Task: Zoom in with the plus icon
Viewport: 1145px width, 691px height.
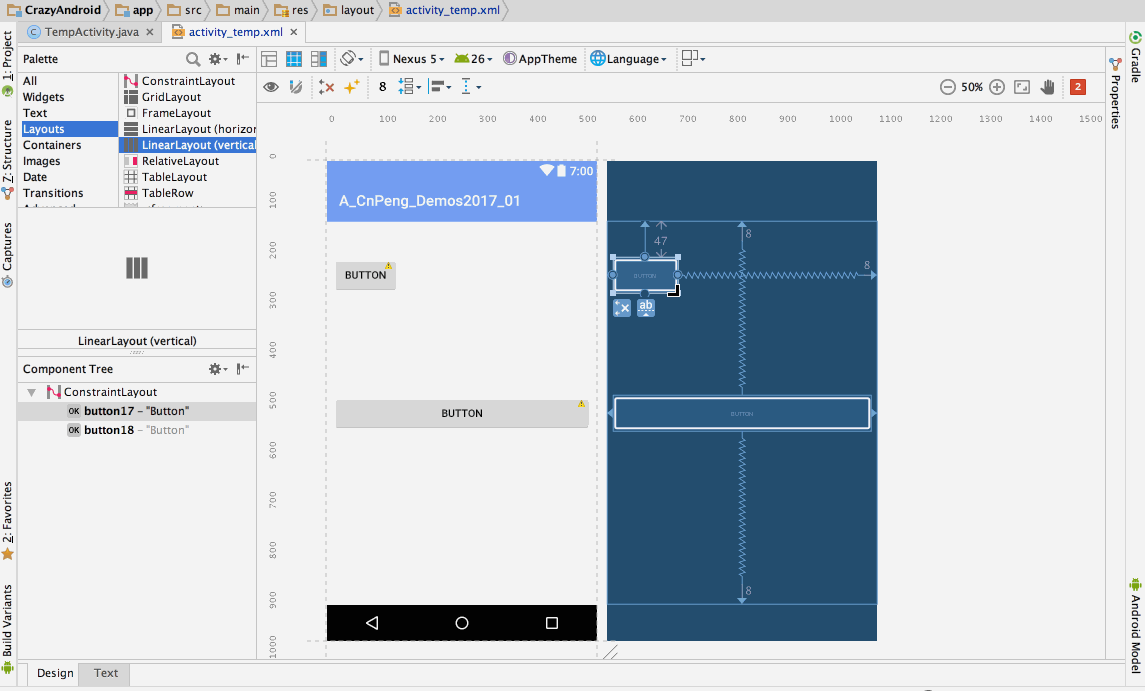Action: [997, 87]
